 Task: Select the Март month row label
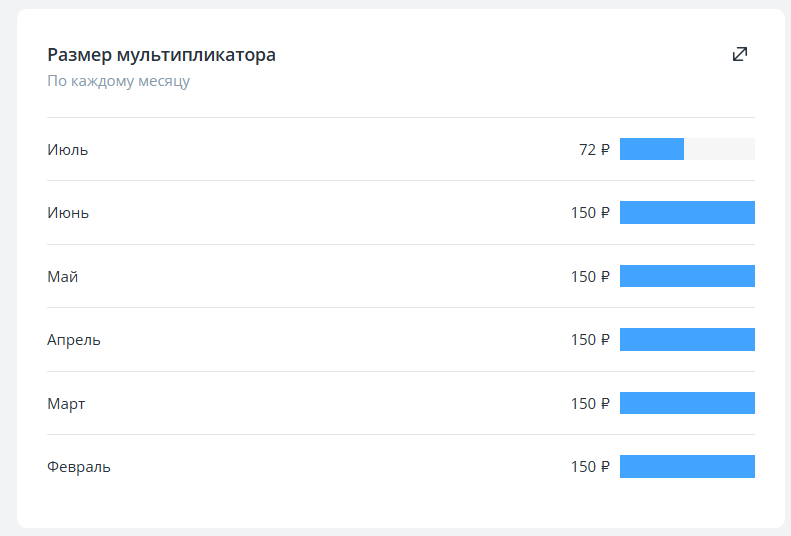[x=66, y=404]
